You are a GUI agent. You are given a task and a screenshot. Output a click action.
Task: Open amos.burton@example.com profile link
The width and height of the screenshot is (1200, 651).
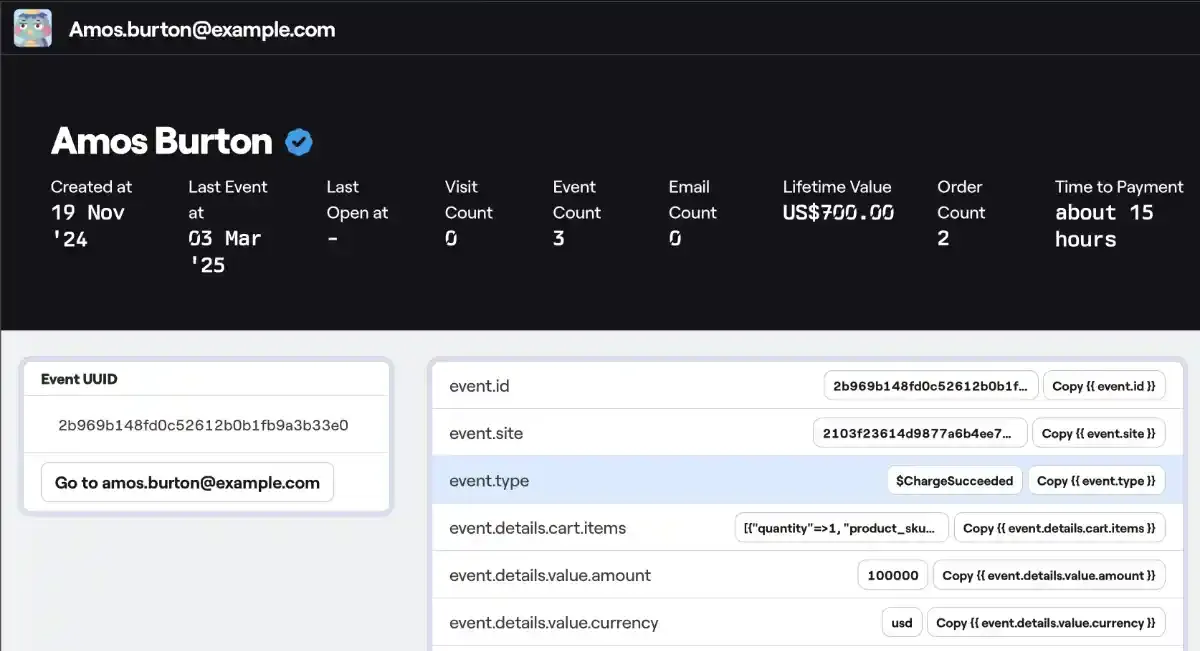click(x=186, y=482)
